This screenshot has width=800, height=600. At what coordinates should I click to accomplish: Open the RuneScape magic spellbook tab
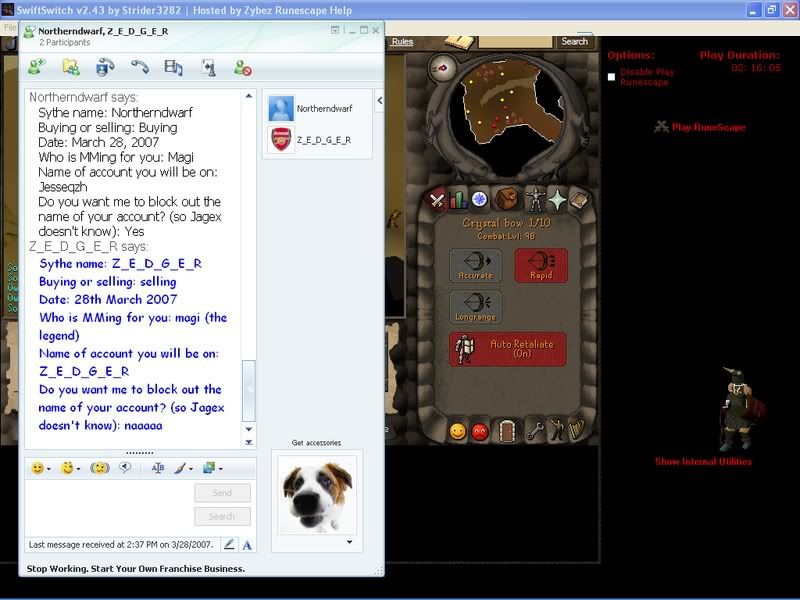579,199
